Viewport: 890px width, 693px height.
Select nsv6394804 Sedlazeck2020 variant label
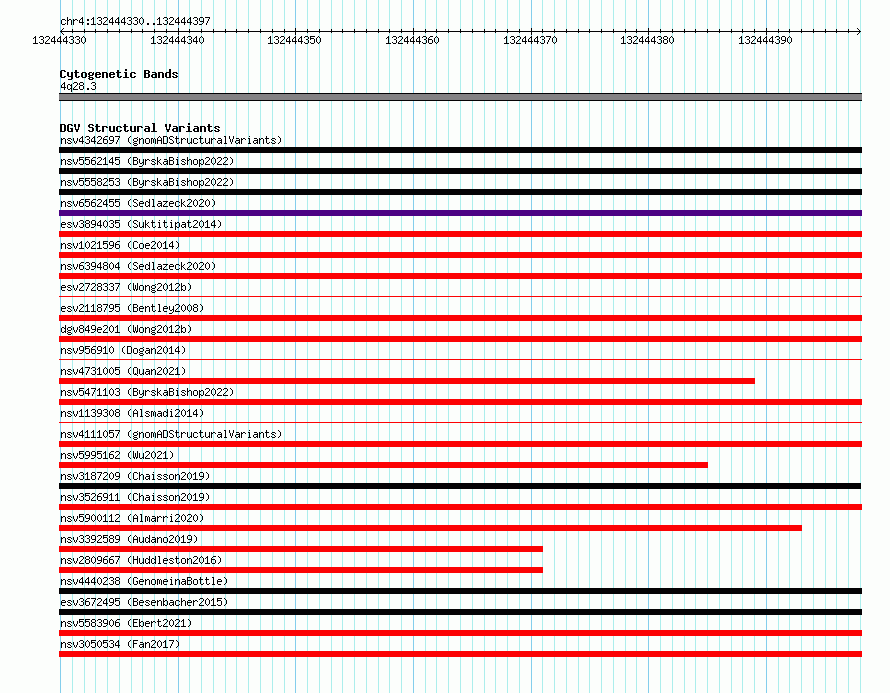[138, 266]
